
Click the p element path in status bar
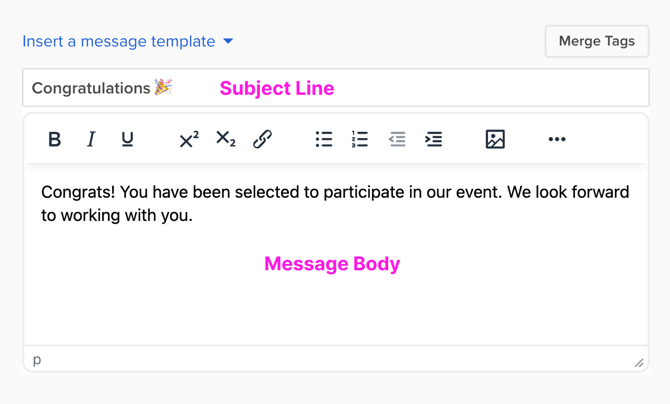pos(37,360)
